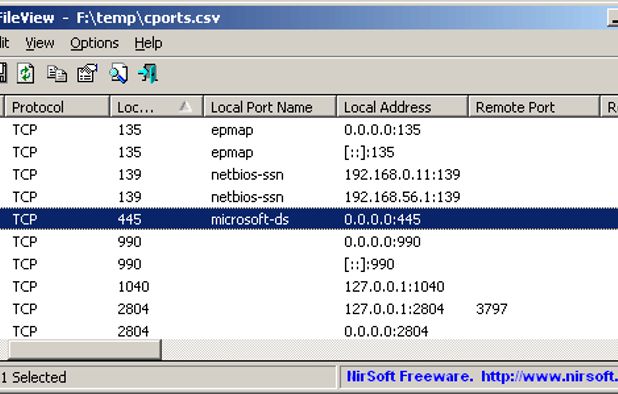Viewport: 618px width, 394px height.
Task: Sort by the Remote Port column header
Action: [x=534, y=107]
